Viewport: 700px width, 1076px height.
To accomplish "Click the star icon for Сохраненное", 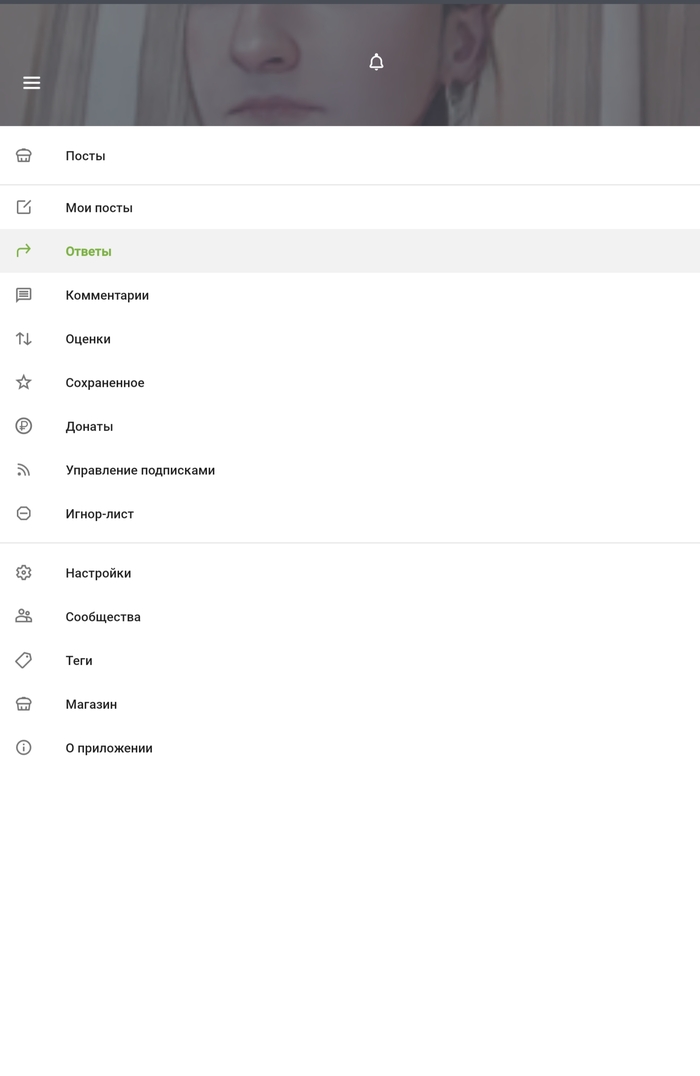I will (x=24, y=382).
